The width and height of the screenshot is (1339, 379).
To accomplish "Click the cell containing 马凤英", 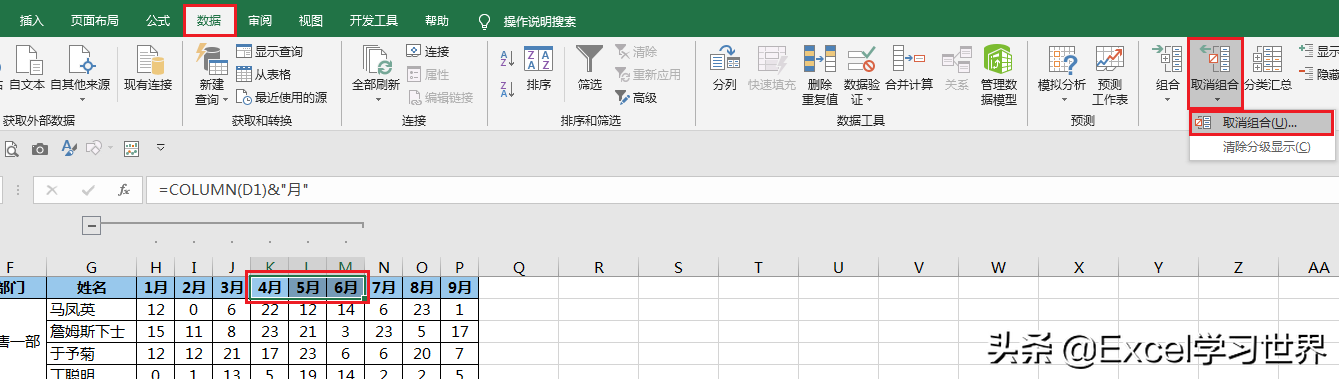I will tap(91, 309).
